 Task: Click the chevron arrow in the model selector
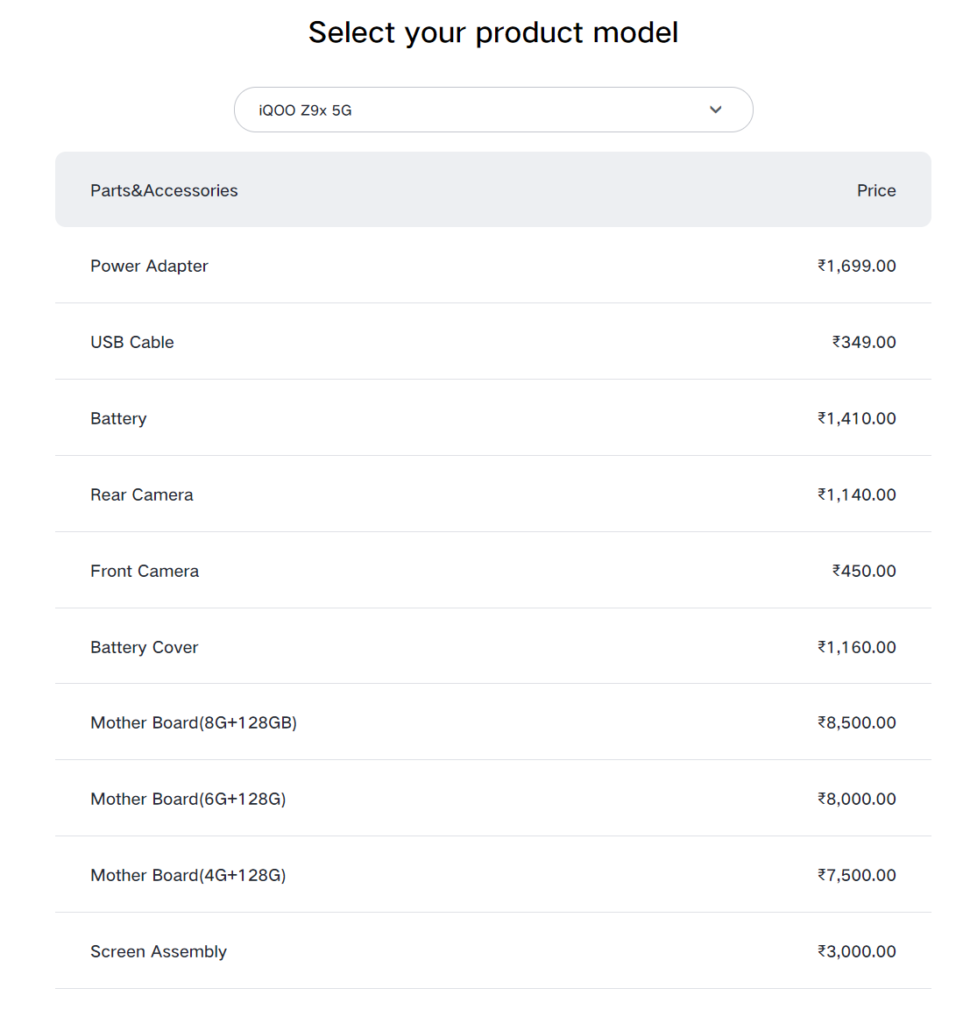pos(715,110)
